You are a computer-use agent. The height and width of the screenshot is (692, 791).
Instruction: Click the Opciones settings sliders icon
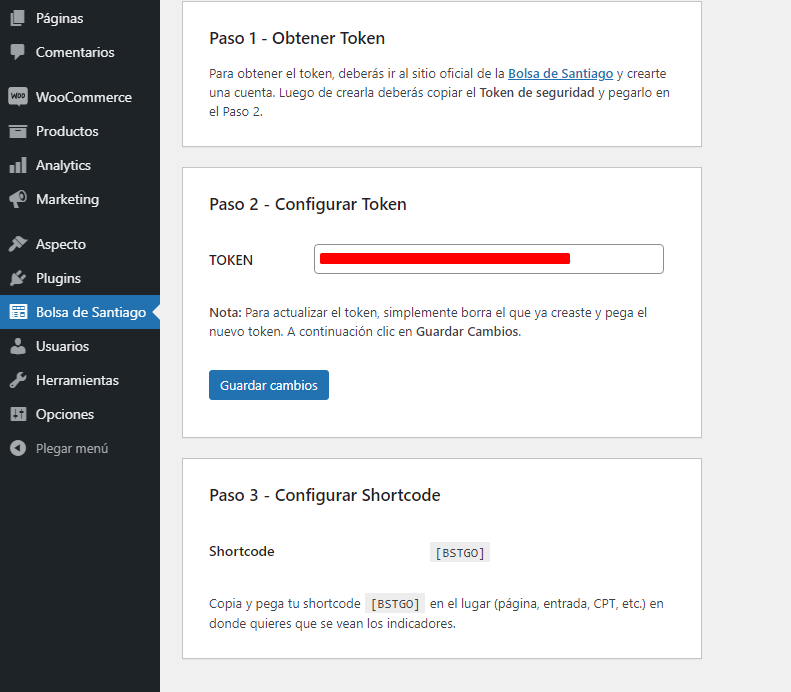18,414
